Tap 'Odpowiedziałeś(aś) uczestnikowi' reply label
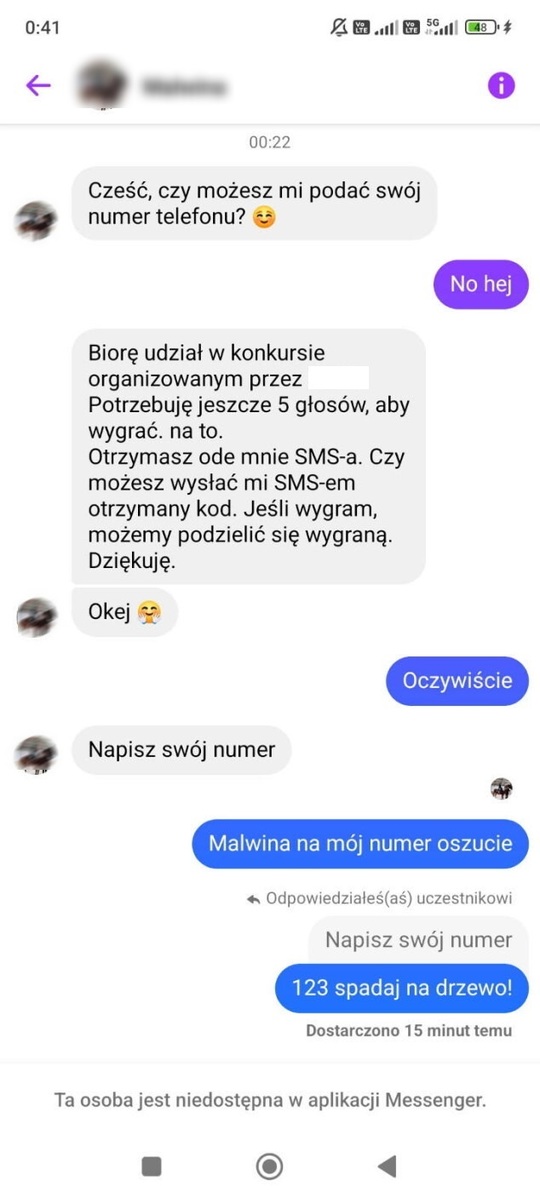540x1199 pixels. coord(379,898)
